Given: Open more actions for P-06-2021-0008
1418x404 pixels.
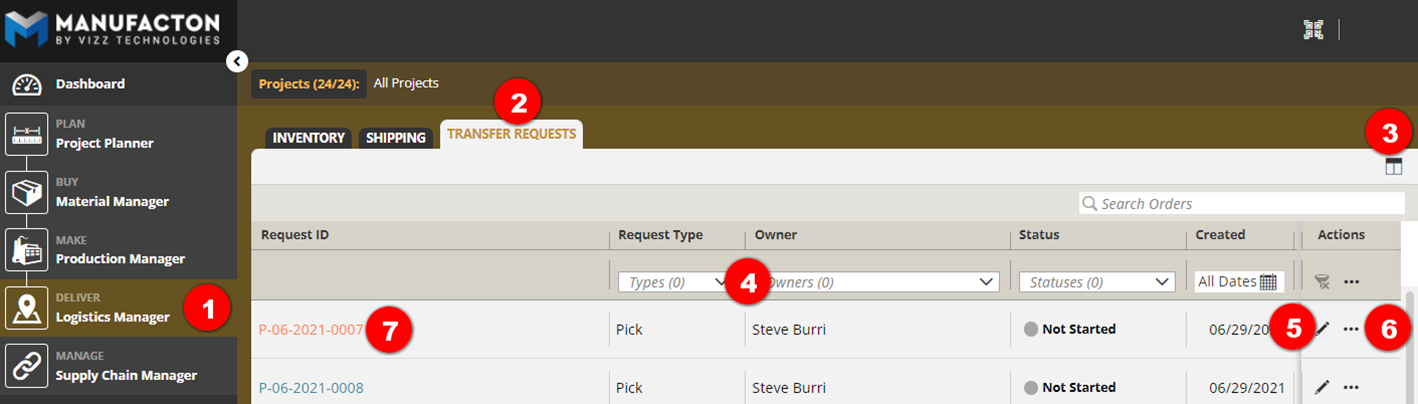Looking at the screenshot, I should tap(1351, 387).
